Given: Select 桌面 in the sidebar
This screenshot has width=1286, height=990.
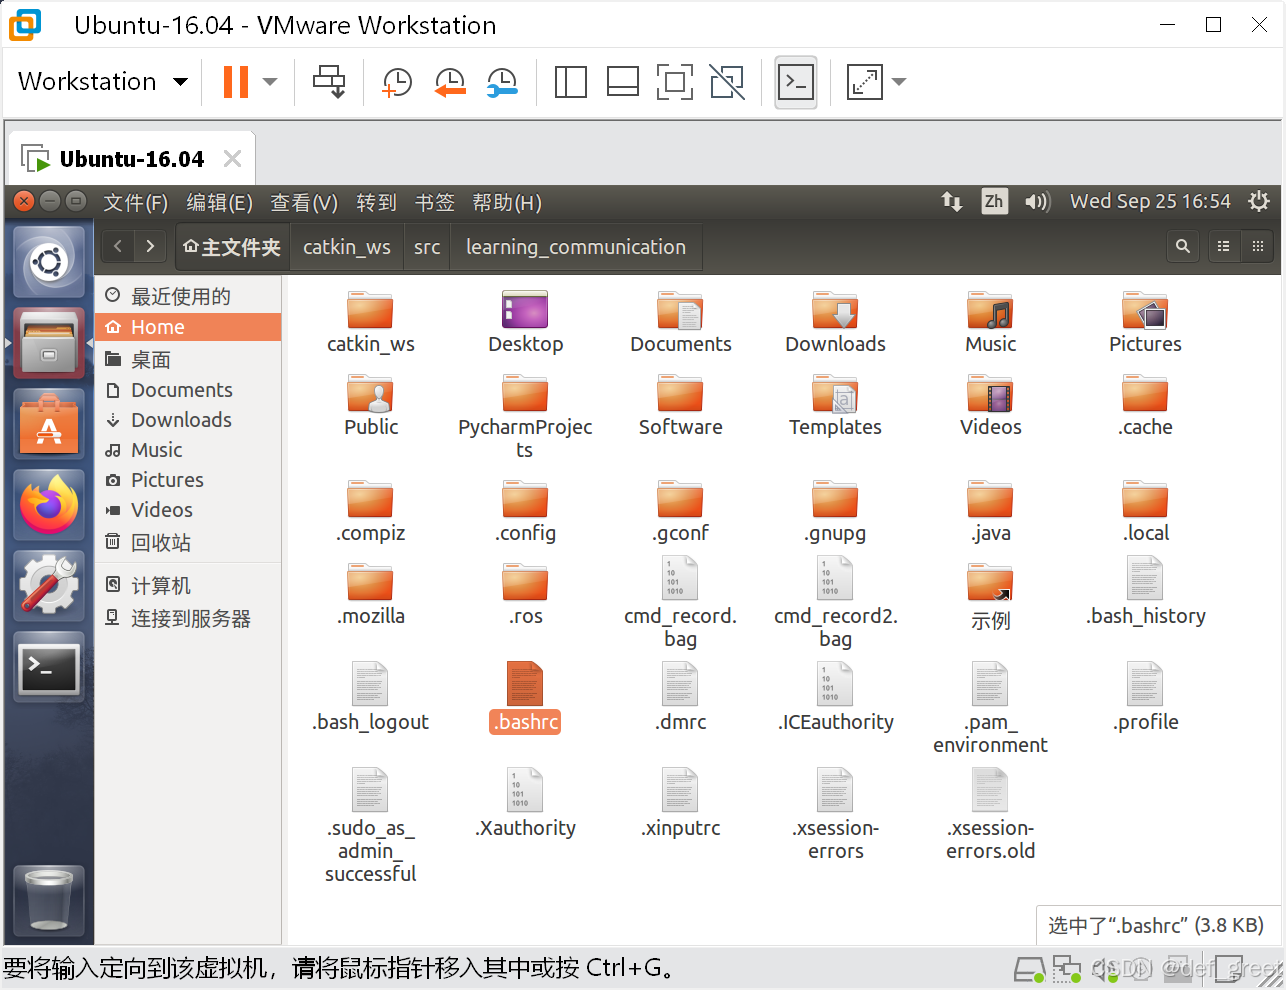Looking at the screenshot, I should pyautogui.click(x=188, y=360).
